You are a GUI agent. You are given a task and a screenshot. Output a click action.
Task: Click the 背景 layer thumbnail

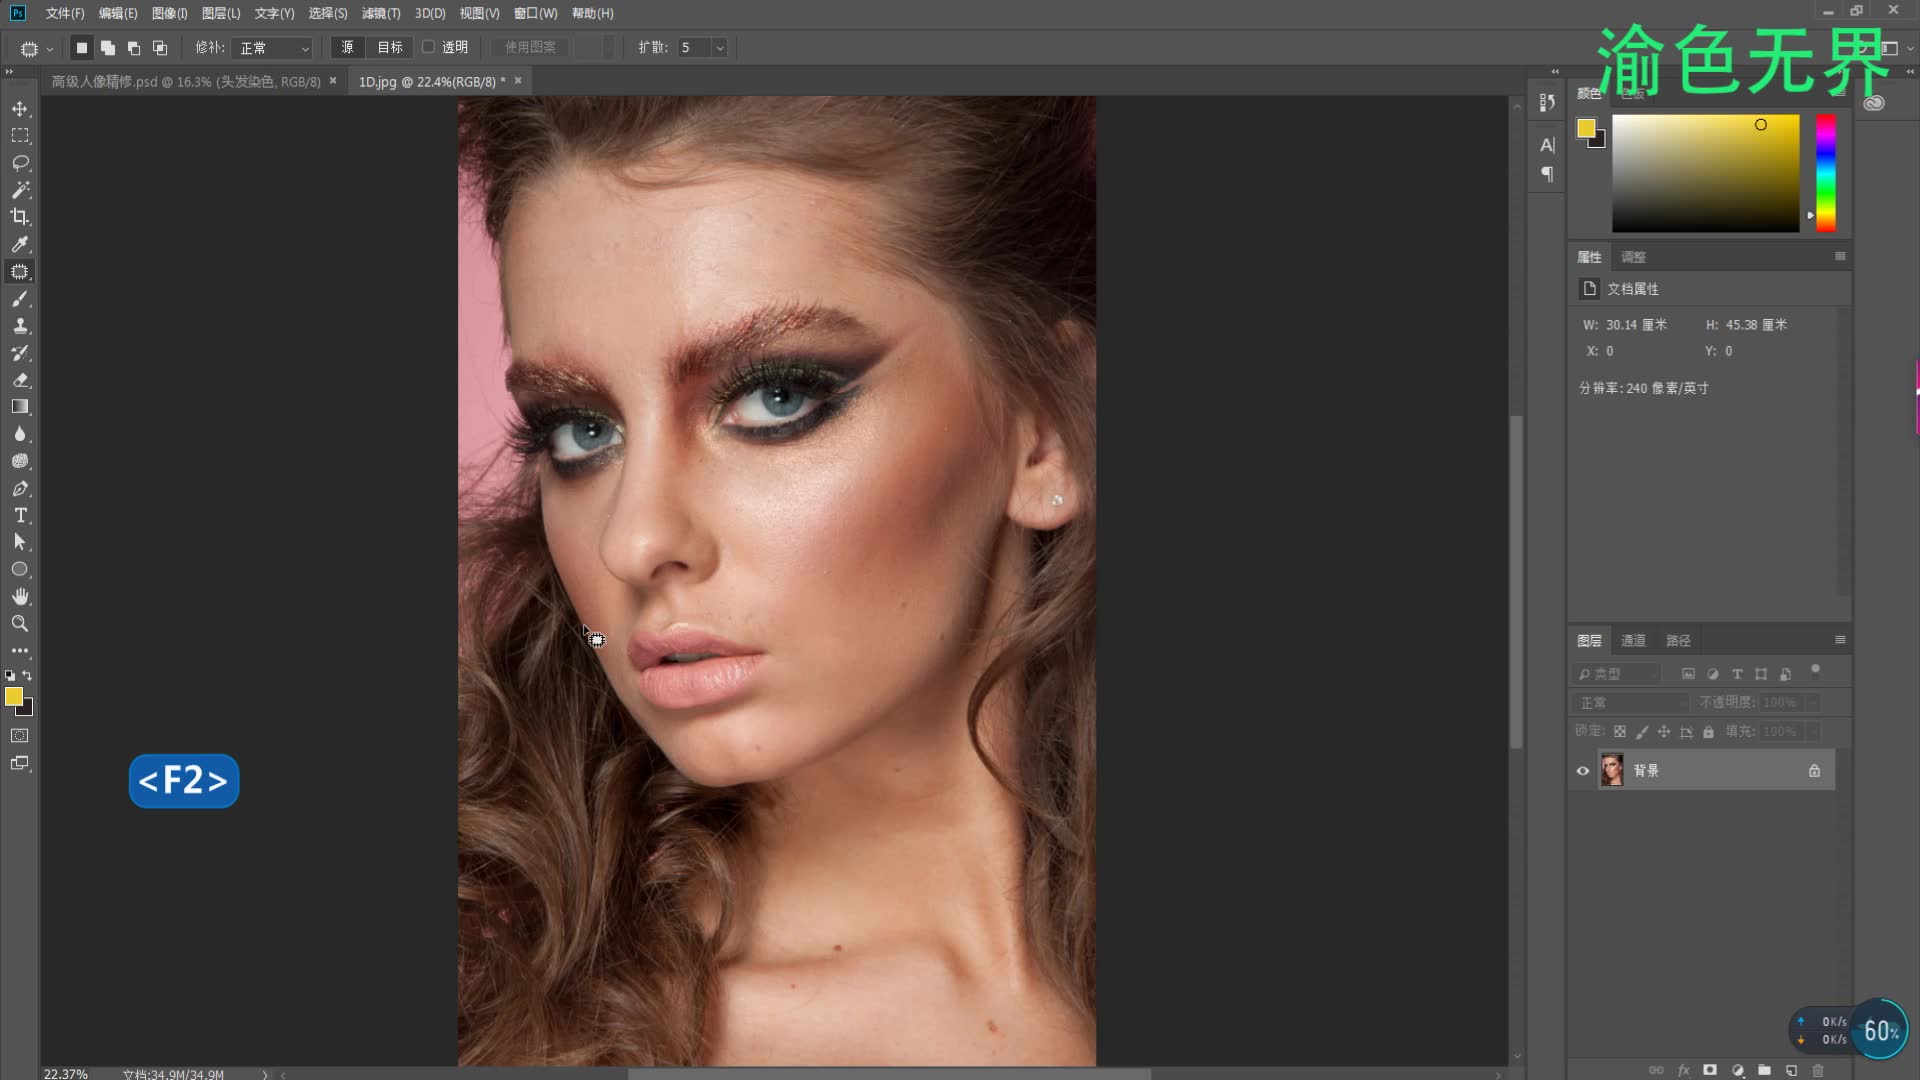point(1612,770)
